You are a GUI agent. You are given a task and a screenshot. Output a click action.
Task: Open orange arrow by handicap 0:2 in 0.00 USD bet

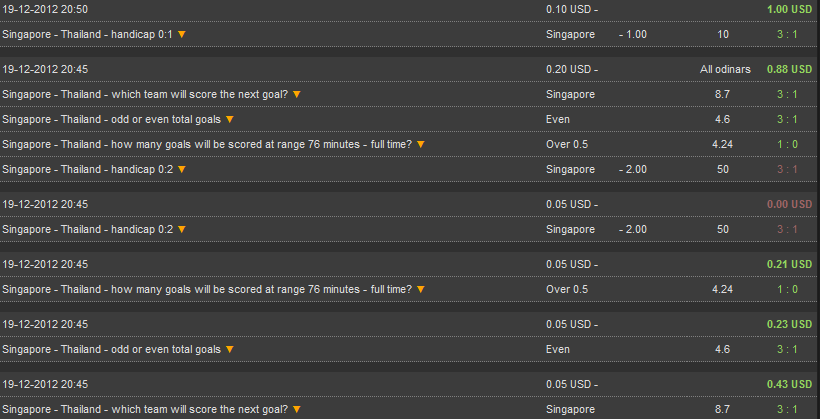(181, 230)
